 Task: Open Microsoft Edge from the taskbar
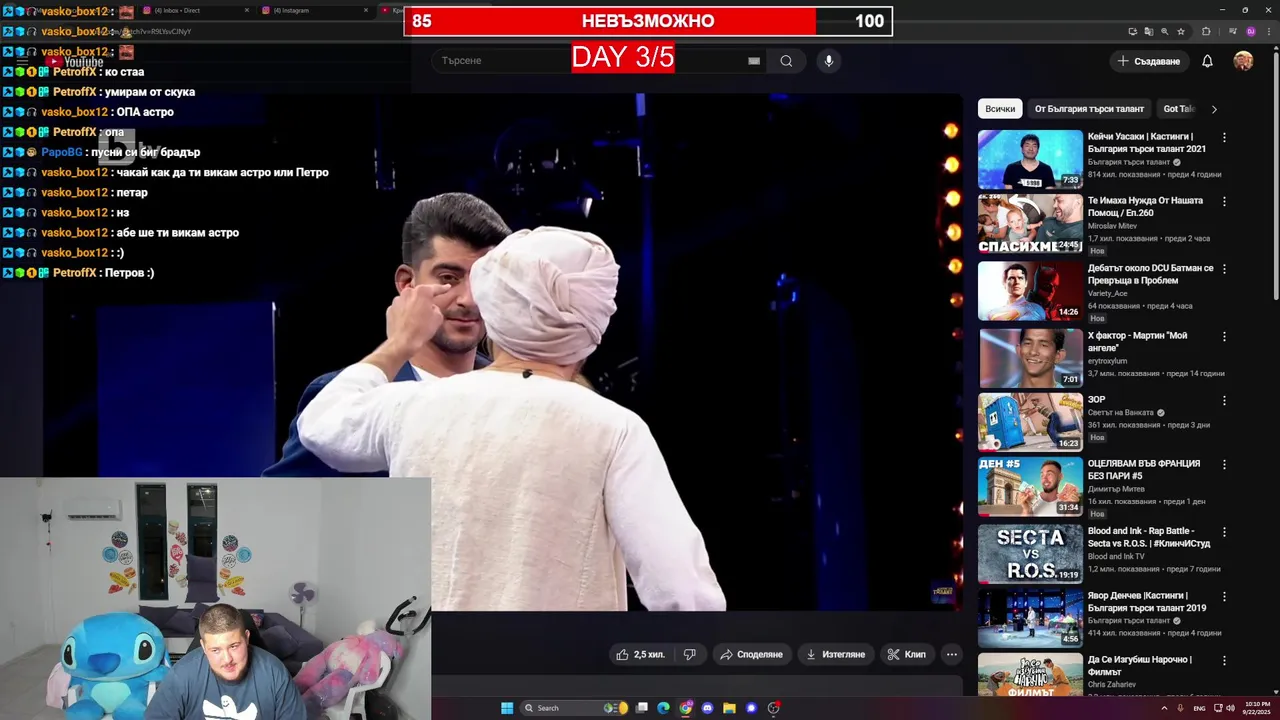pos(663,708)
